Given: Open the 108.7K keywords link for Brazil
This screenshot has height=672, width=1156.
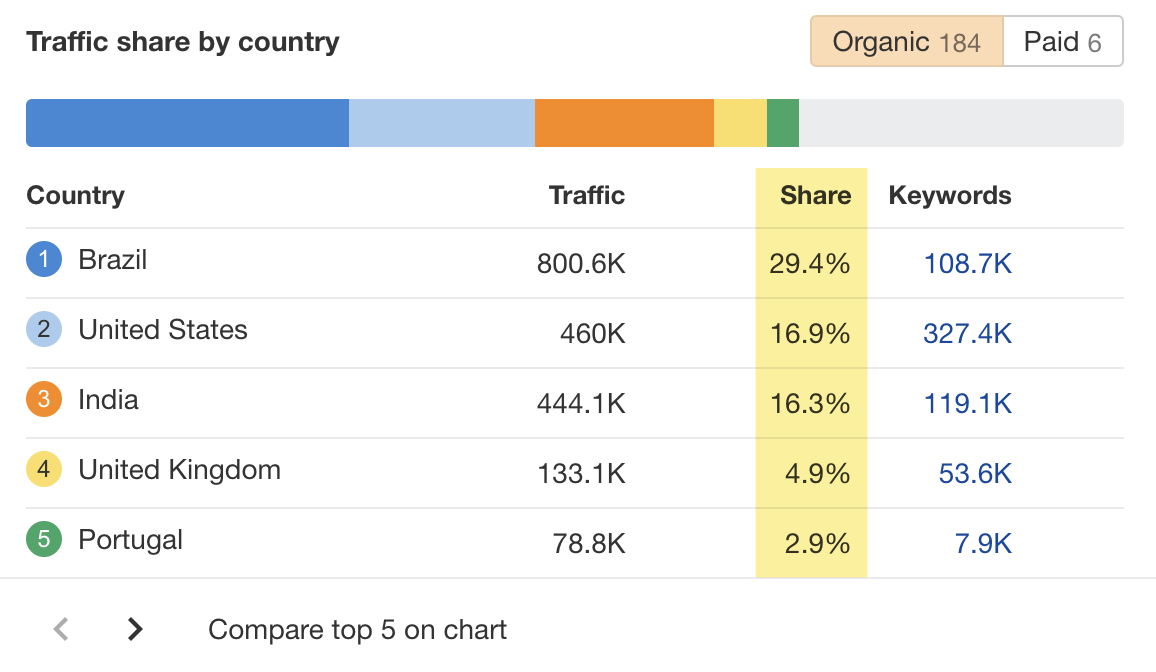Looking at the screenshot, I should [967, 263].
